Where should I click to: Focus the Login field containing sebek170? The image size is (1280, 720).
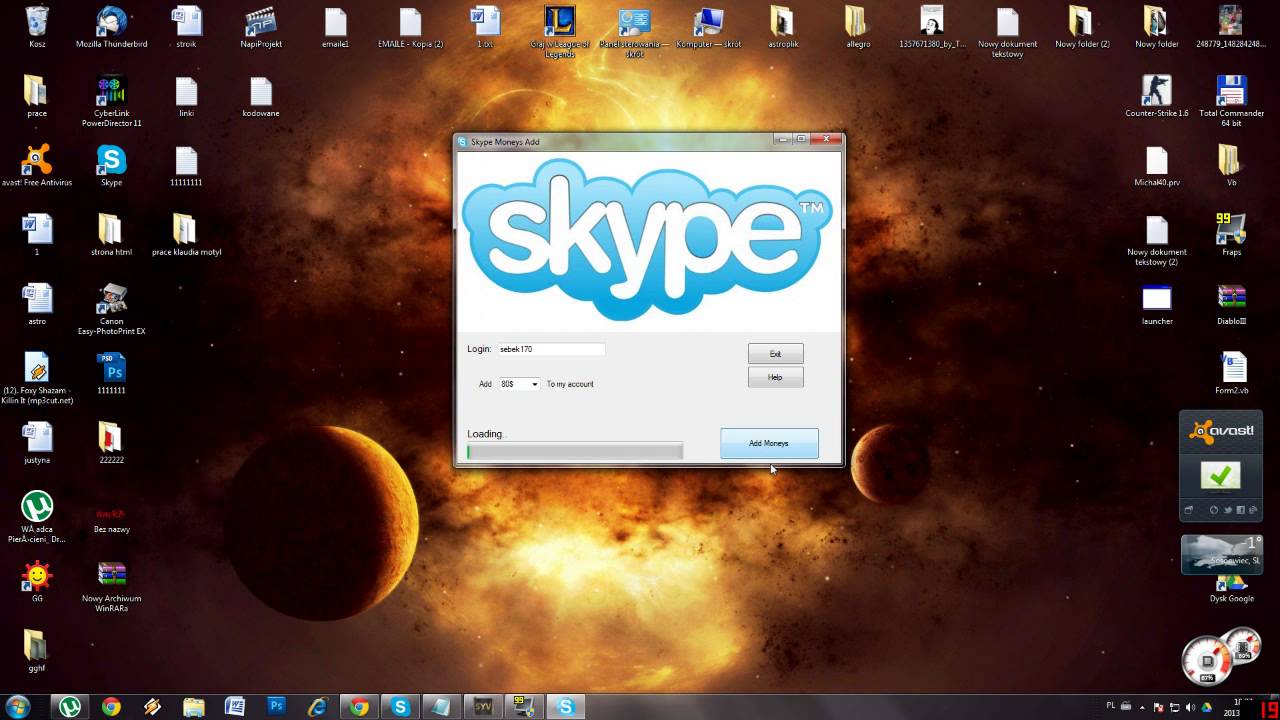click(551, 349)
